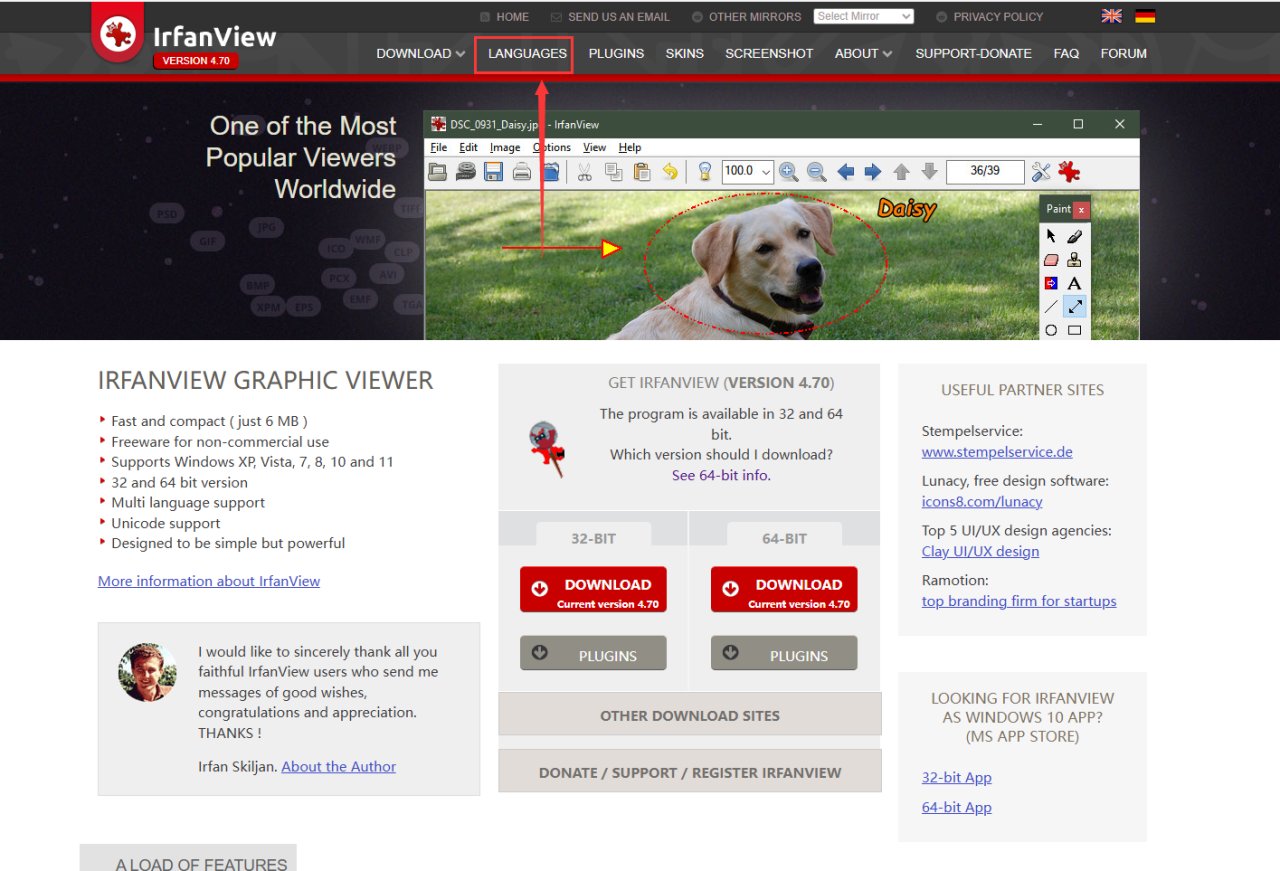Open More information about IrfanView

tap(209, 581)
